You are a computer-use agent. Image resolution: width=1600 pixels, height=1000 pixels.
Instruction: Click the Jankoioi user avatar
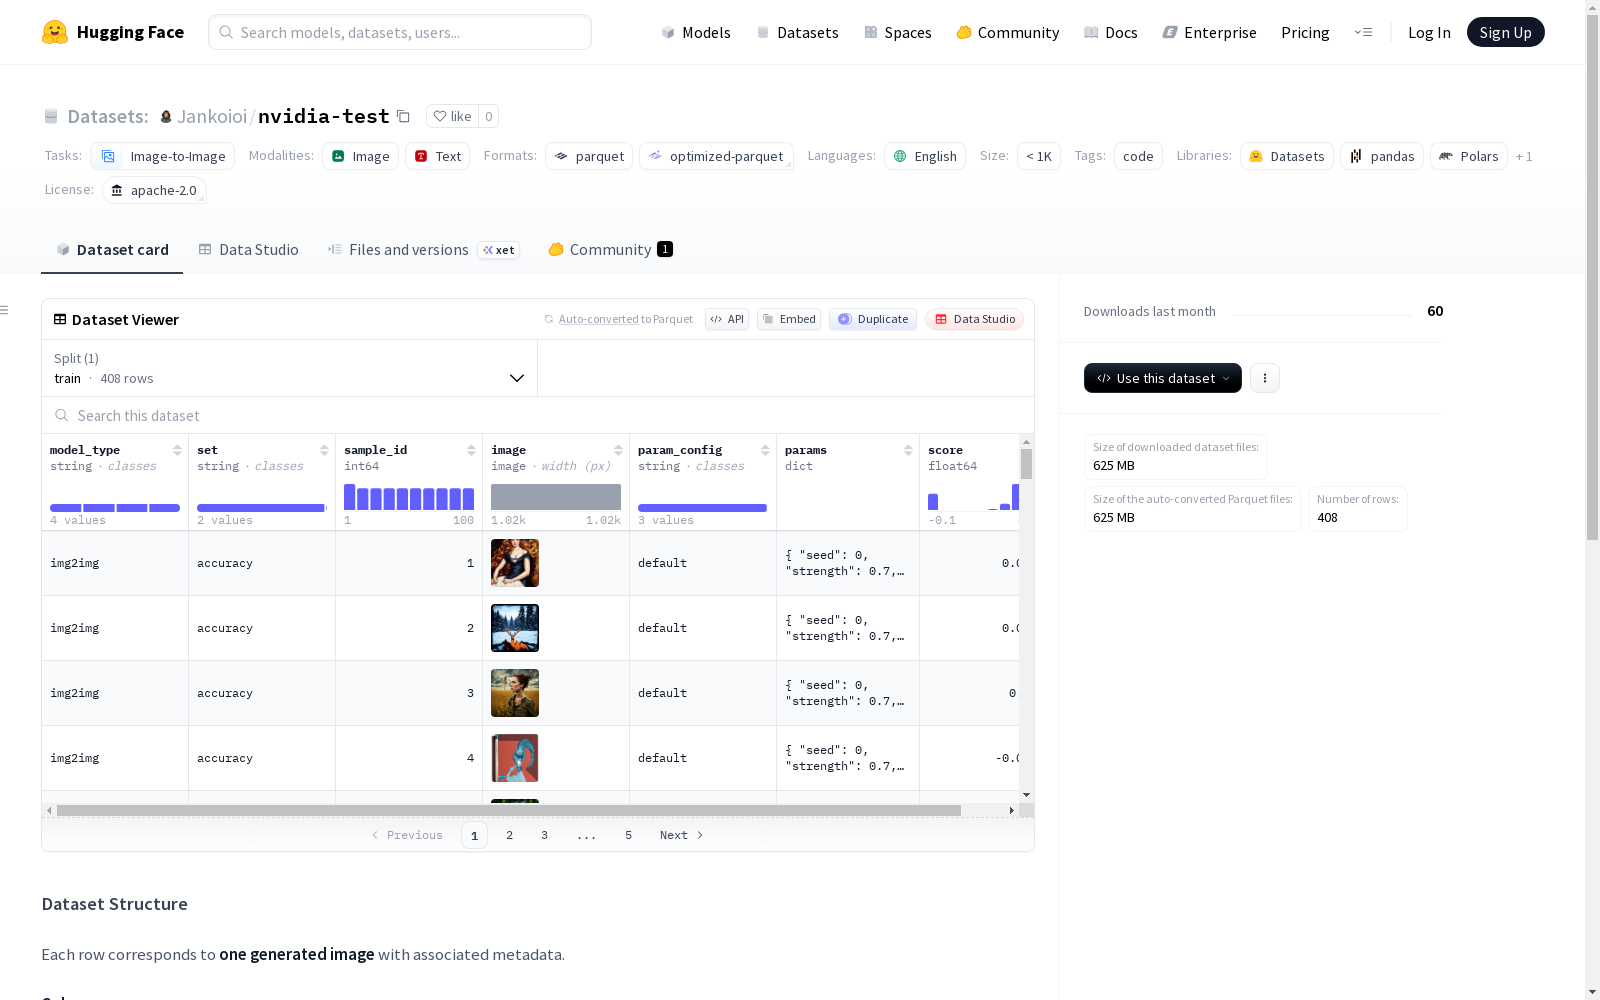coord(166,117)
